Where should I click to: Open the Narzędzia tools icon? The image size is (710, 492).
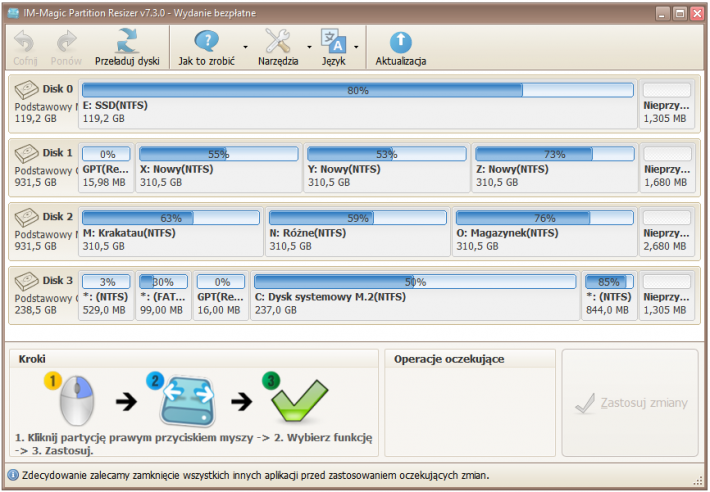click(278, 41)
